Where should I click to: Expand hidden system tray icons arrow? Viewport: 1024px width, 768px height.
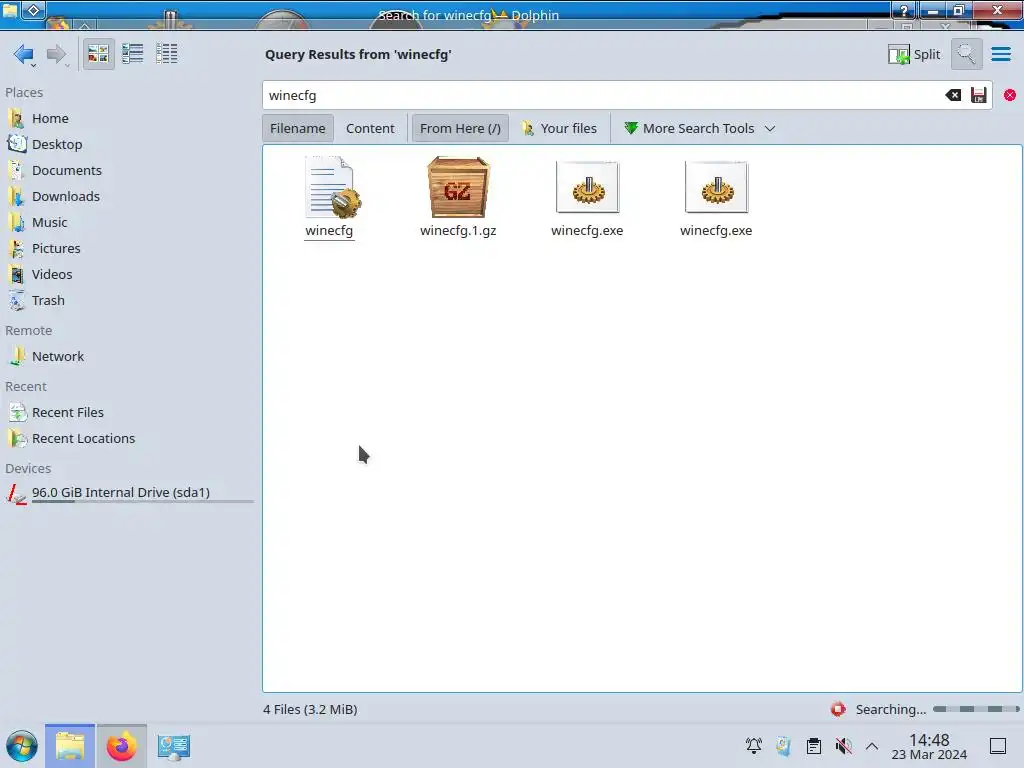872,746
